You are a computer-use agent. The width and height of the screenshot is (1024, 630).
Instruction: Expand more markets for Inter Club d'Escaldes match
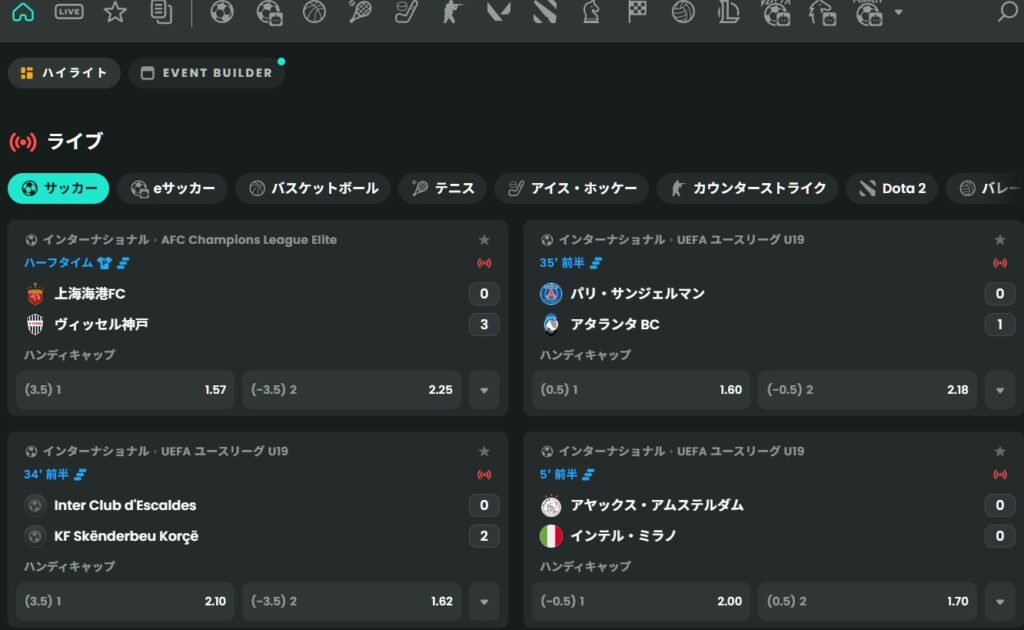point(484,601)
